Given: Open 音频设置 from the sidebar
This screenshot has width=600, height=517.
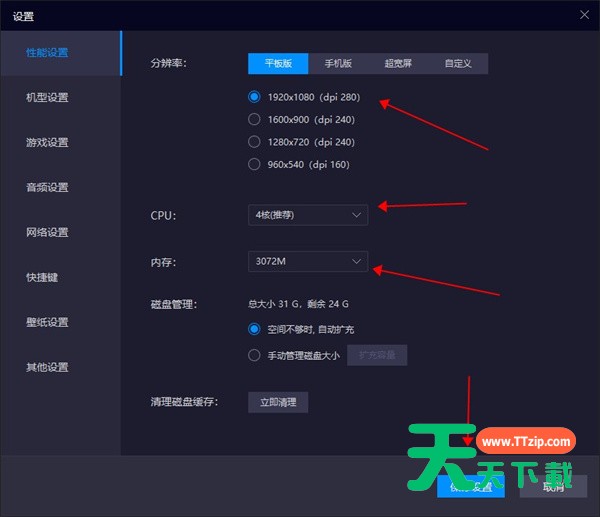Looking at the screenshot, I should point(48,188).
